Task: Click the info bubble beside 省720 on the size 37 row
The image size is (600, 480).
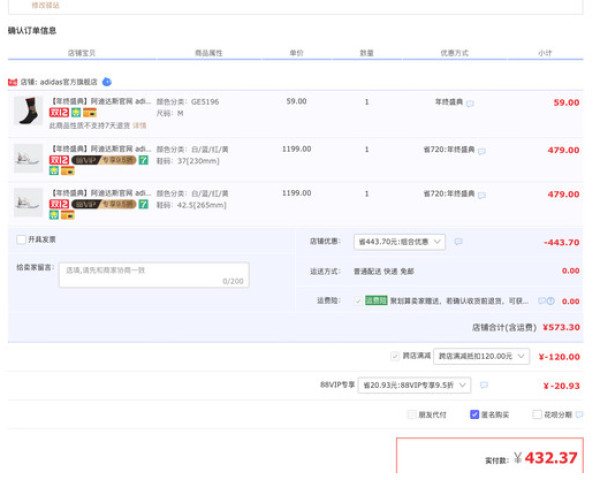Action: click(x=482, y=151)
